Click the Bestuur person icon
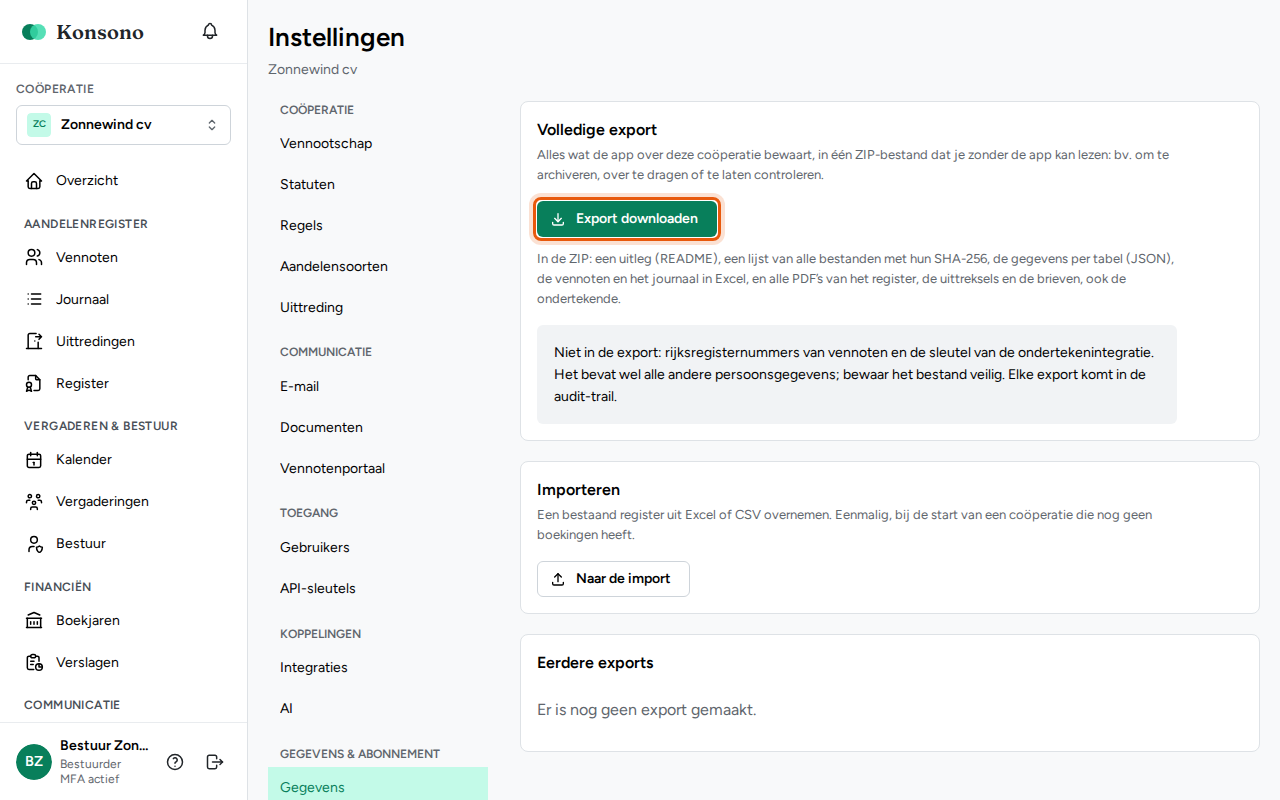The image size is (1280, 800). [x=35, y=544]
